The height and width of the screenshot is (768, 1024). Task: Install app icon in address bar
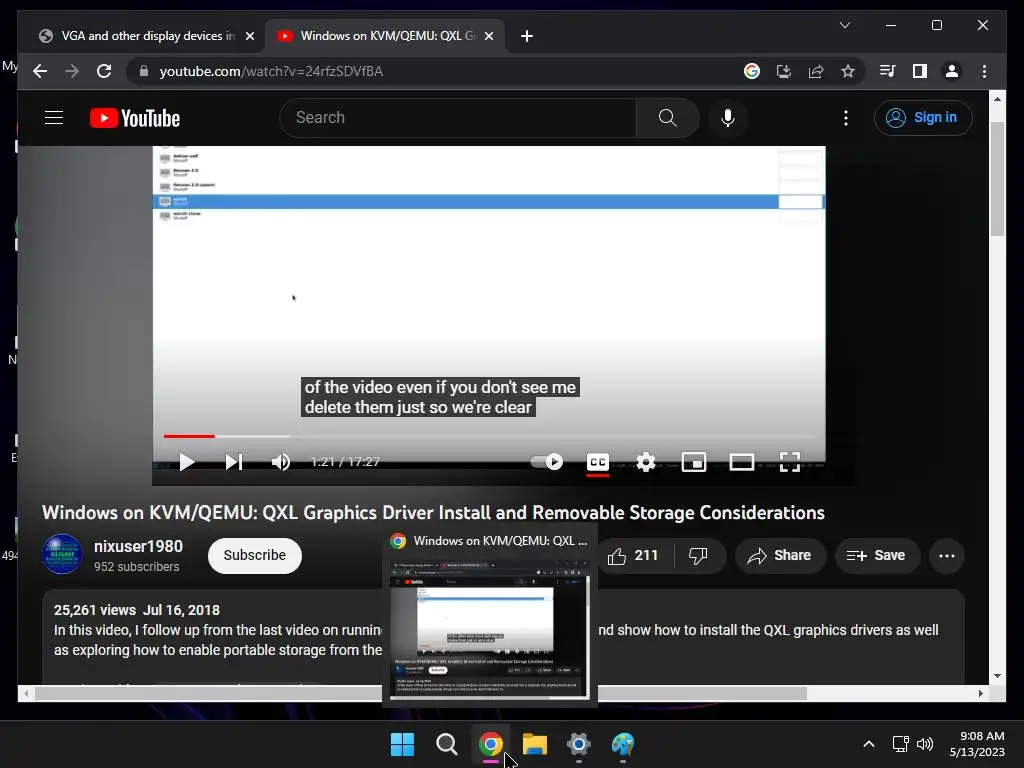click(x=784, y=71)
